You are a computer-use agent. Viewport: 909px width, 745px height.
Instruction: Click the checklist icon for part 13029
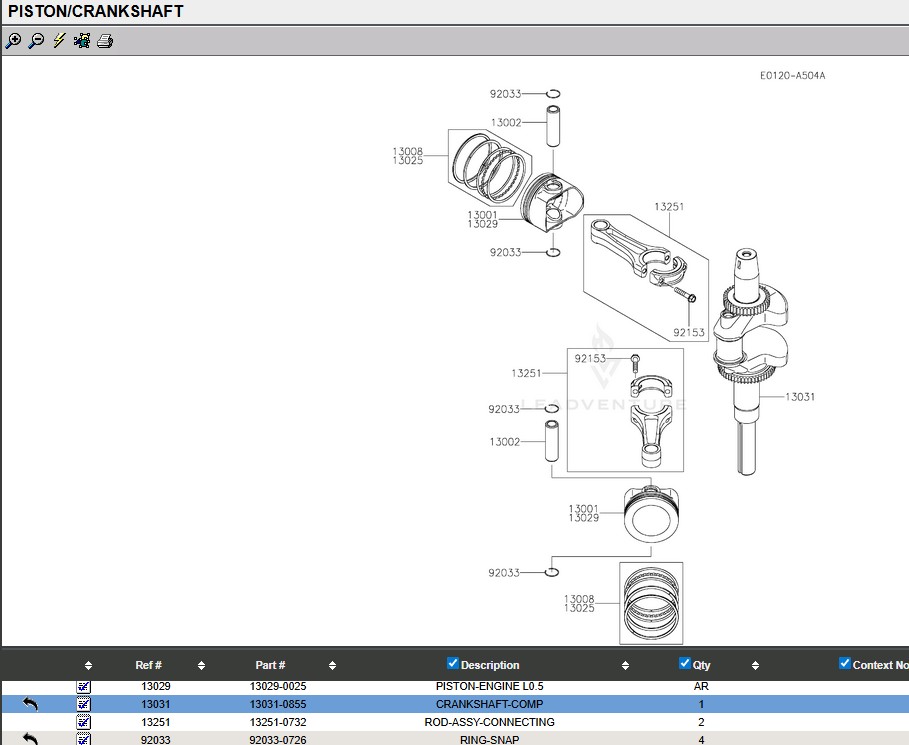(84, 687)
